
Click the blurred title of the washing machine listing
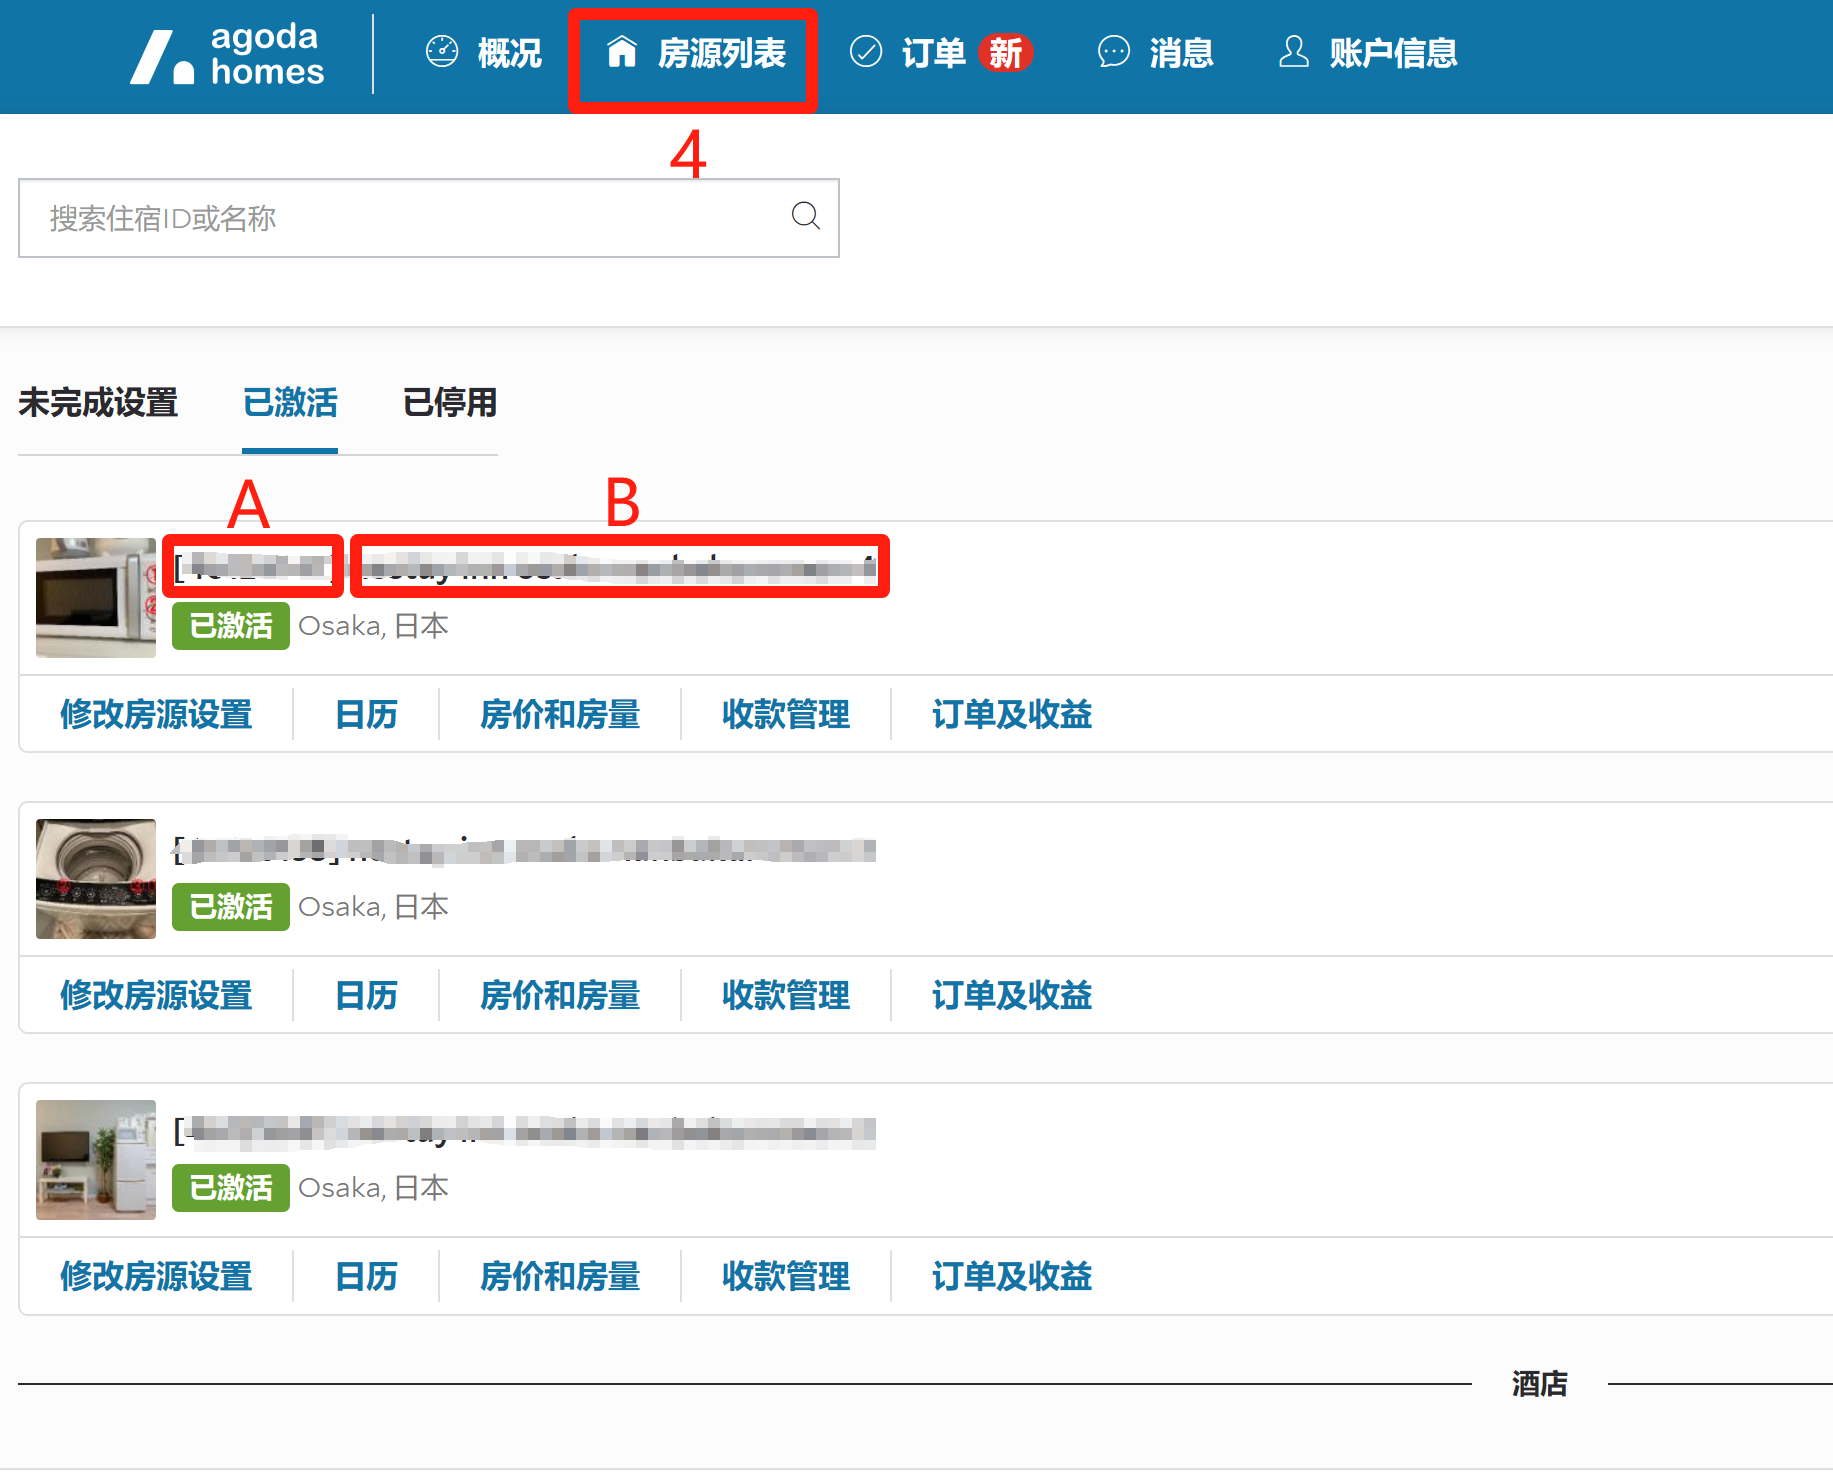click(525, 850)
